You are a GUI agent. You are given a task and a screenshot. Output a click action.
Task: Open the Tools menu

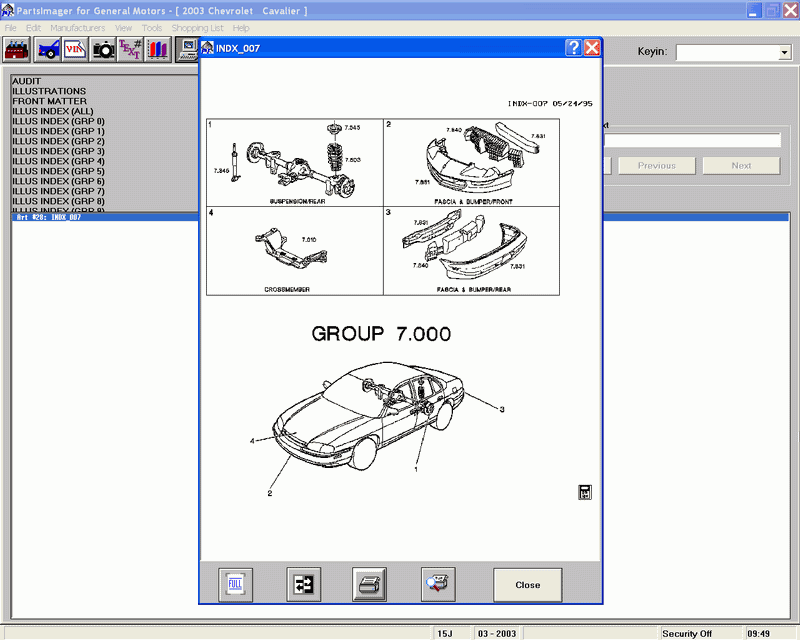tap(152, 28)
